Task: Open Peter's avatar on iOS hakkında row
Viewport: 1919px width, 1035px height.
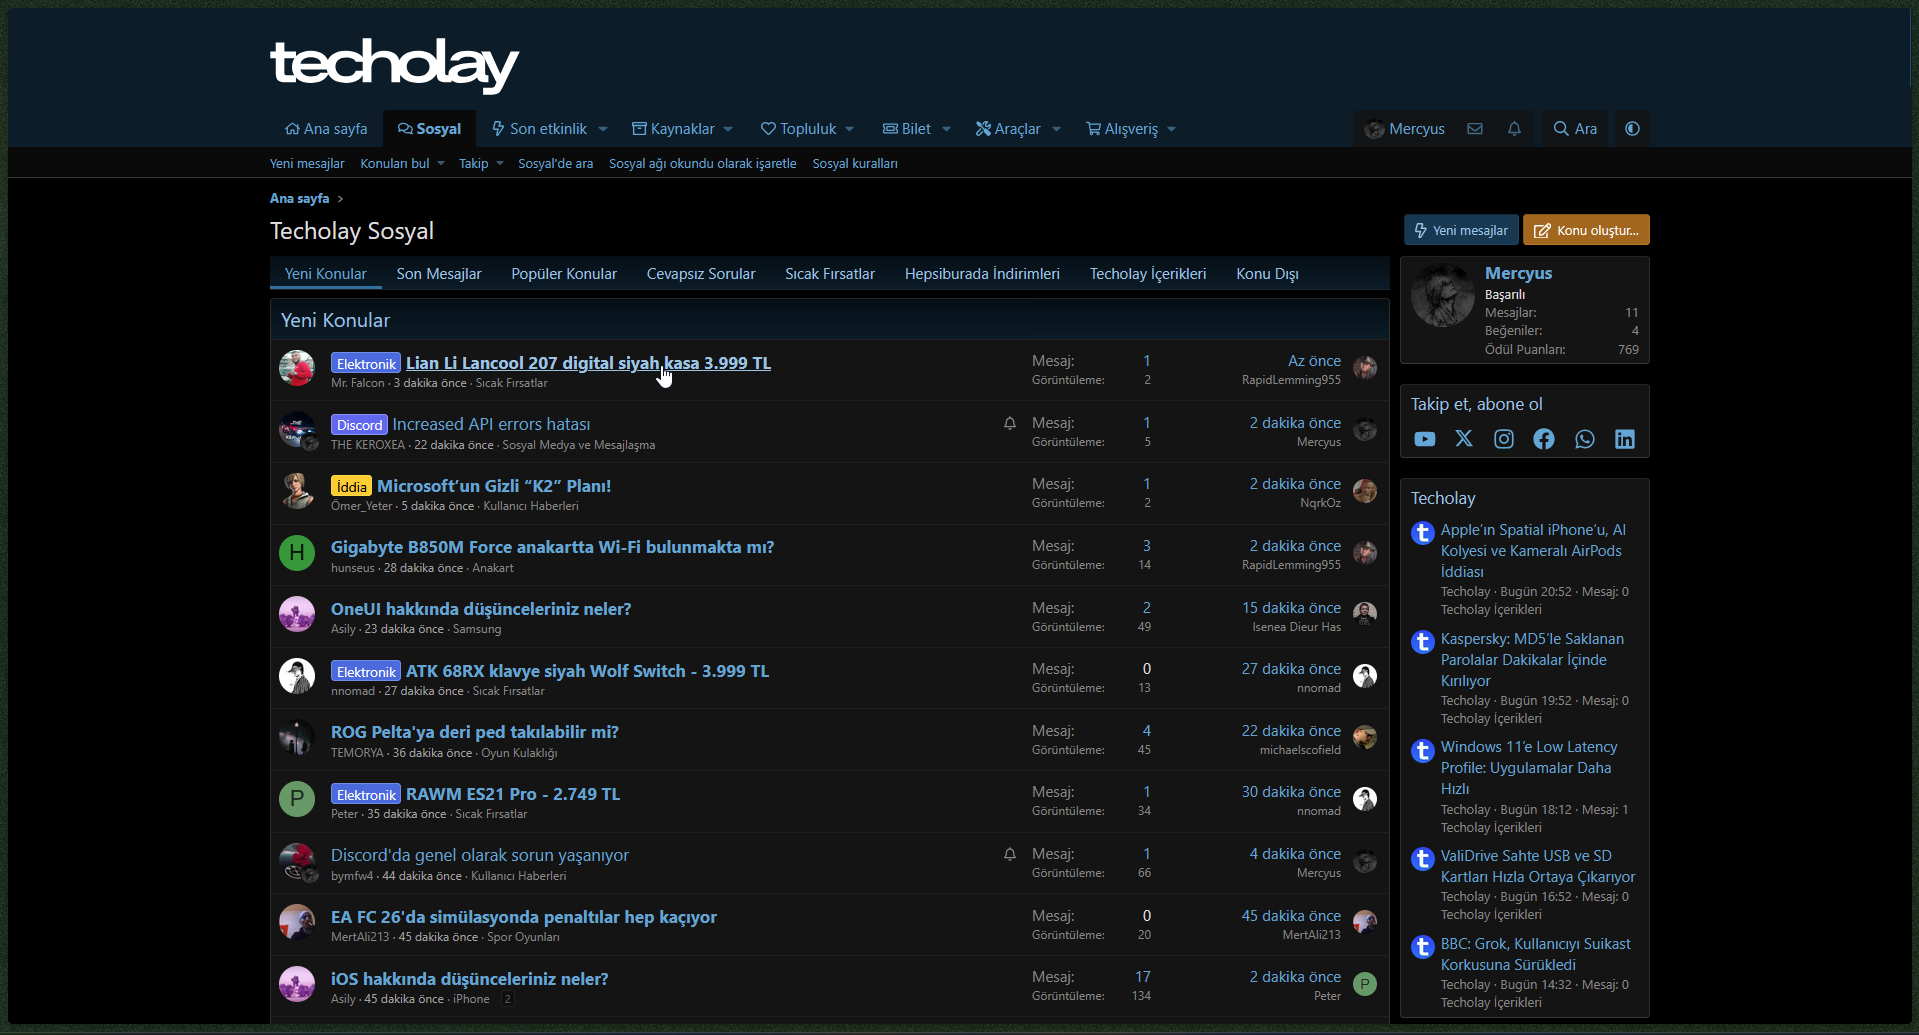Action: 1365,984
